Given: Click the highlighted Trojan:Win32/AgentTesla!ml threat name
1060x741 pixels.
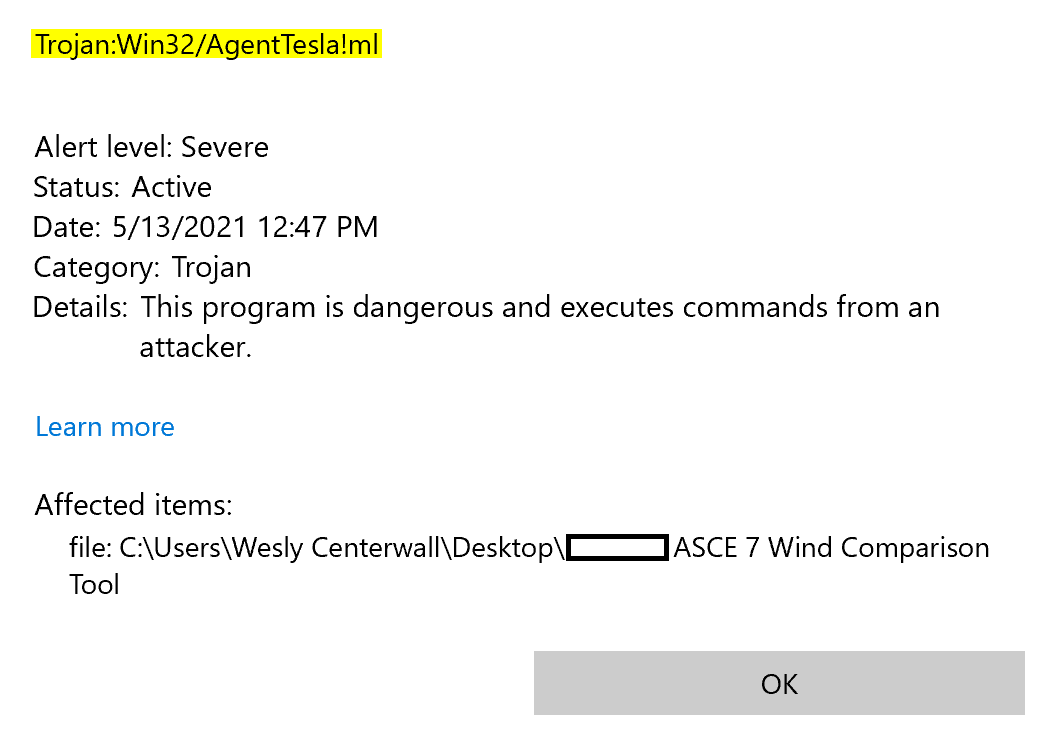Looking at the screenshot, I should [x=207, y=45].
